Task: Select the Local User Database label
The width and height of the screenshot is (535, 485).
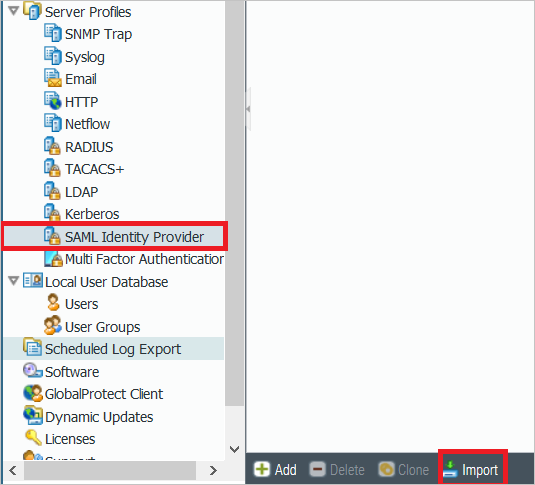Action: (106, 282)
